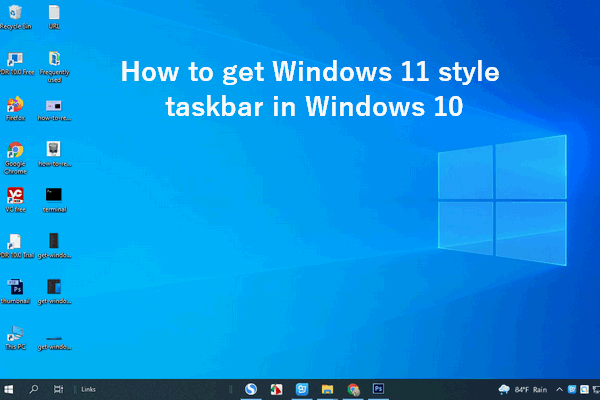Open the PDR 10.0 Trial shortcut
Screen dimensions: 600x400
point(16,246)
